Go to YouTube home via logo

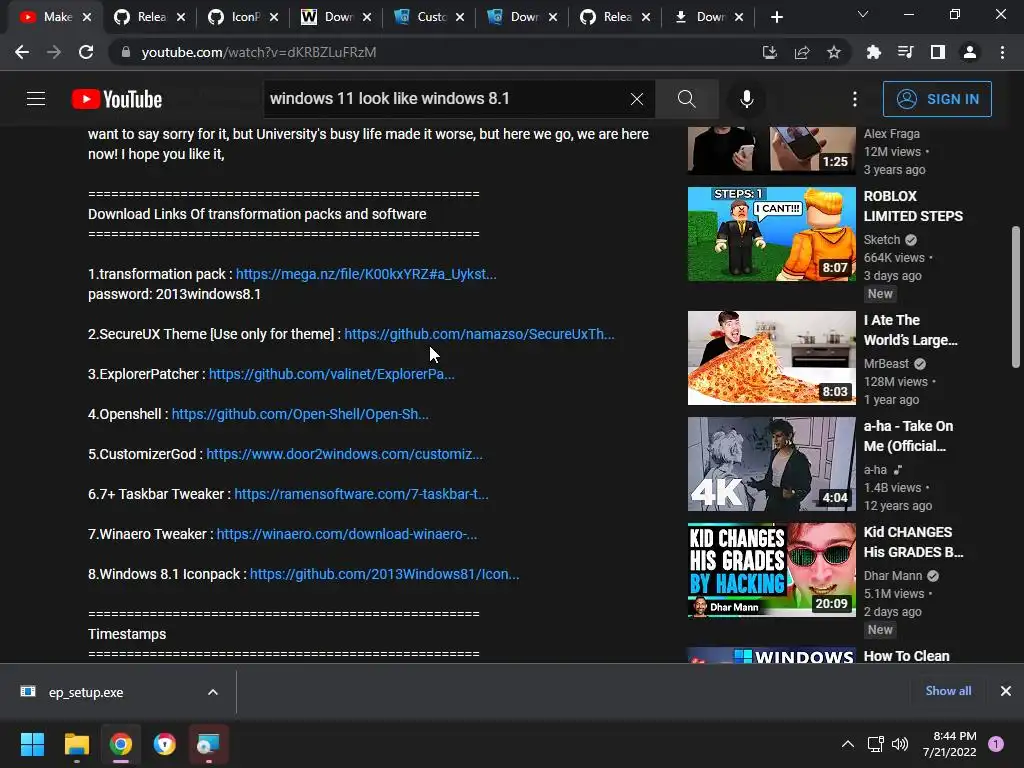pos(117,99)
